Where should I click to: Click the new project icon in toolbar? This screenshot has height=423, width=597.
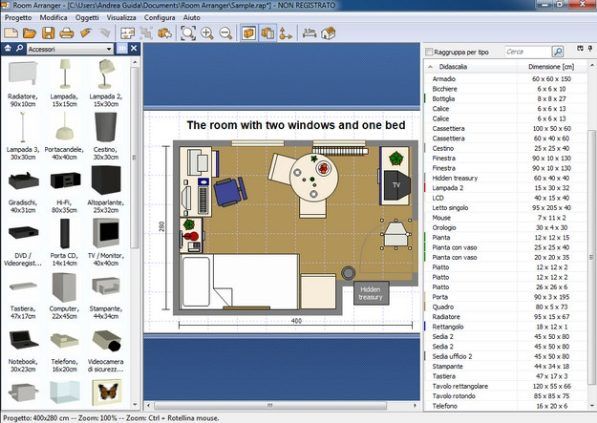click(x=11, y=33)
